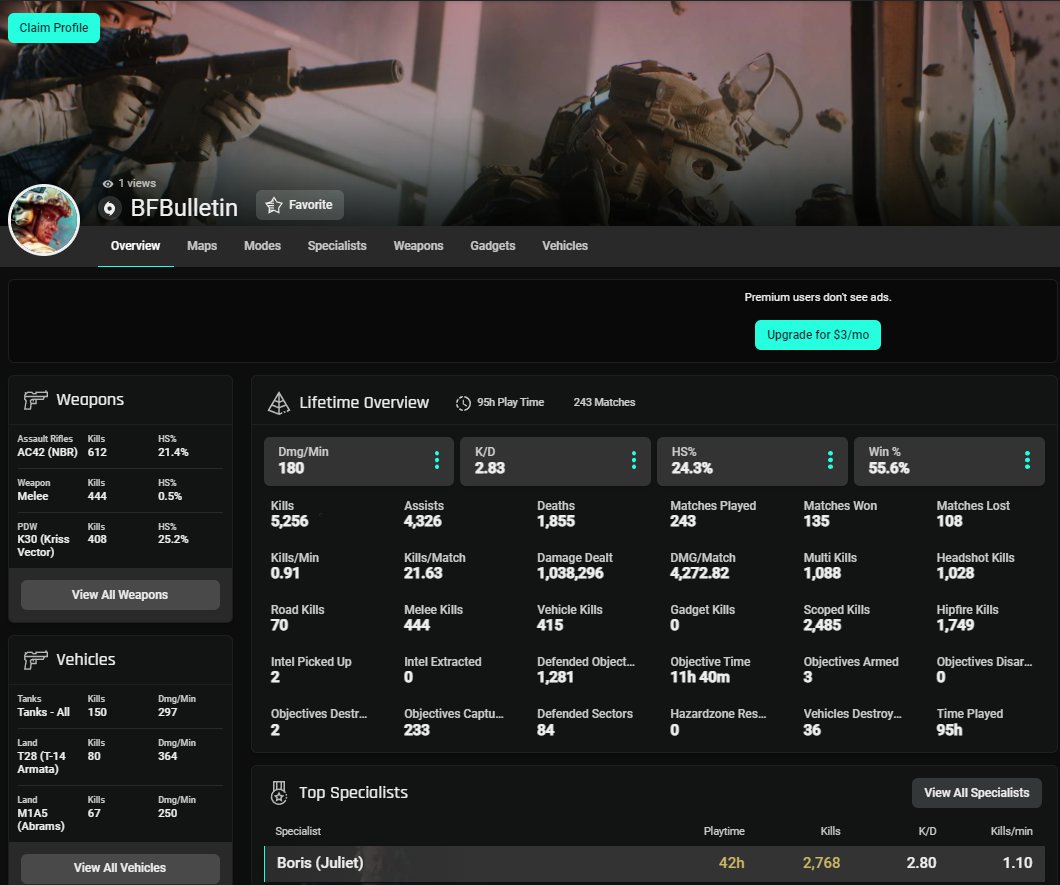Viewport: 1060px width, 885px height.
Task: Click the Origin platform icon beside BFBulletin
Action: tap(110, 208)
